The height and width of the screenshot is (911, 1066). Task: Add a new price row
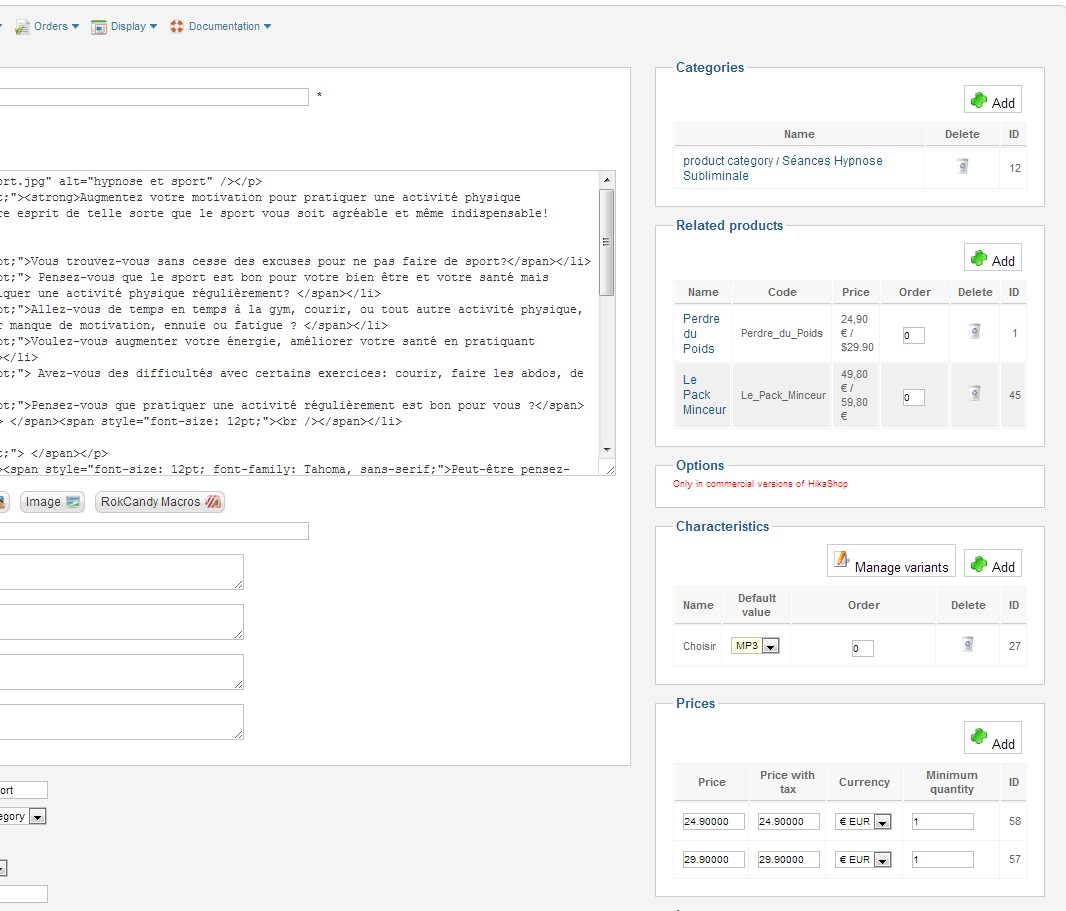click(x=993, y=742)
